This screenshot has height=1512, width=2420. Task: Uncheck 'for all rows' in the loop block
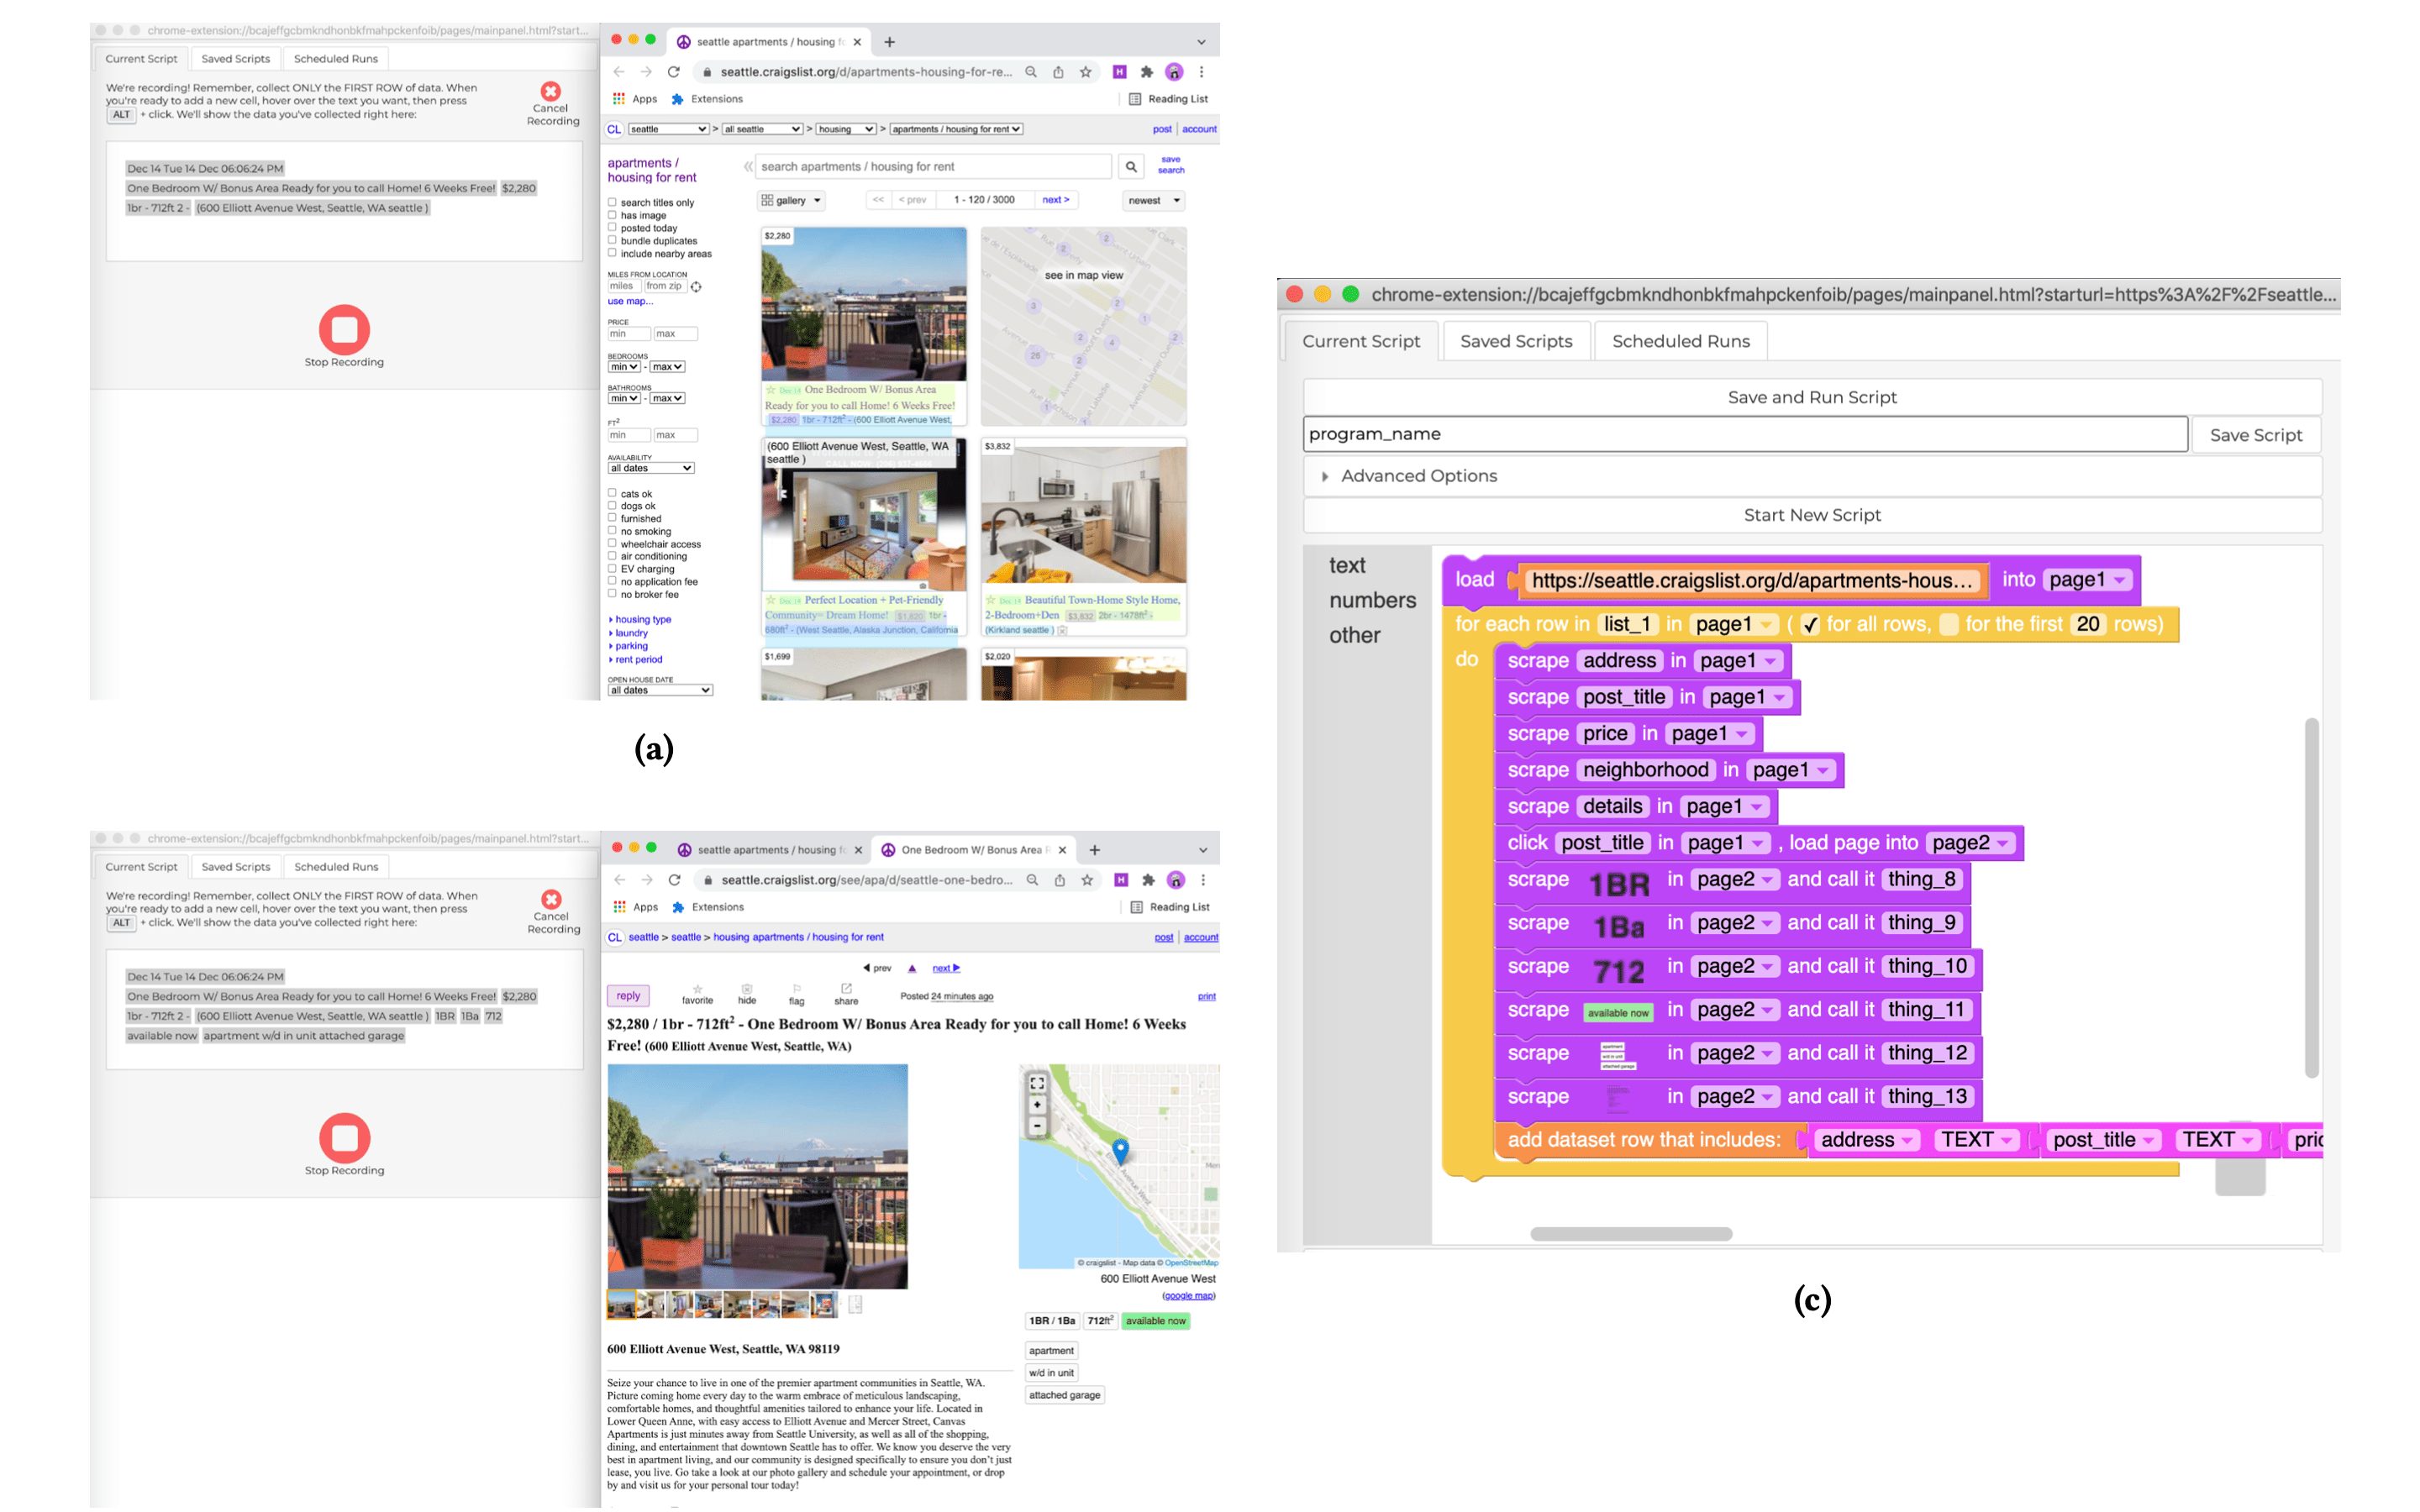[1810, 623]
